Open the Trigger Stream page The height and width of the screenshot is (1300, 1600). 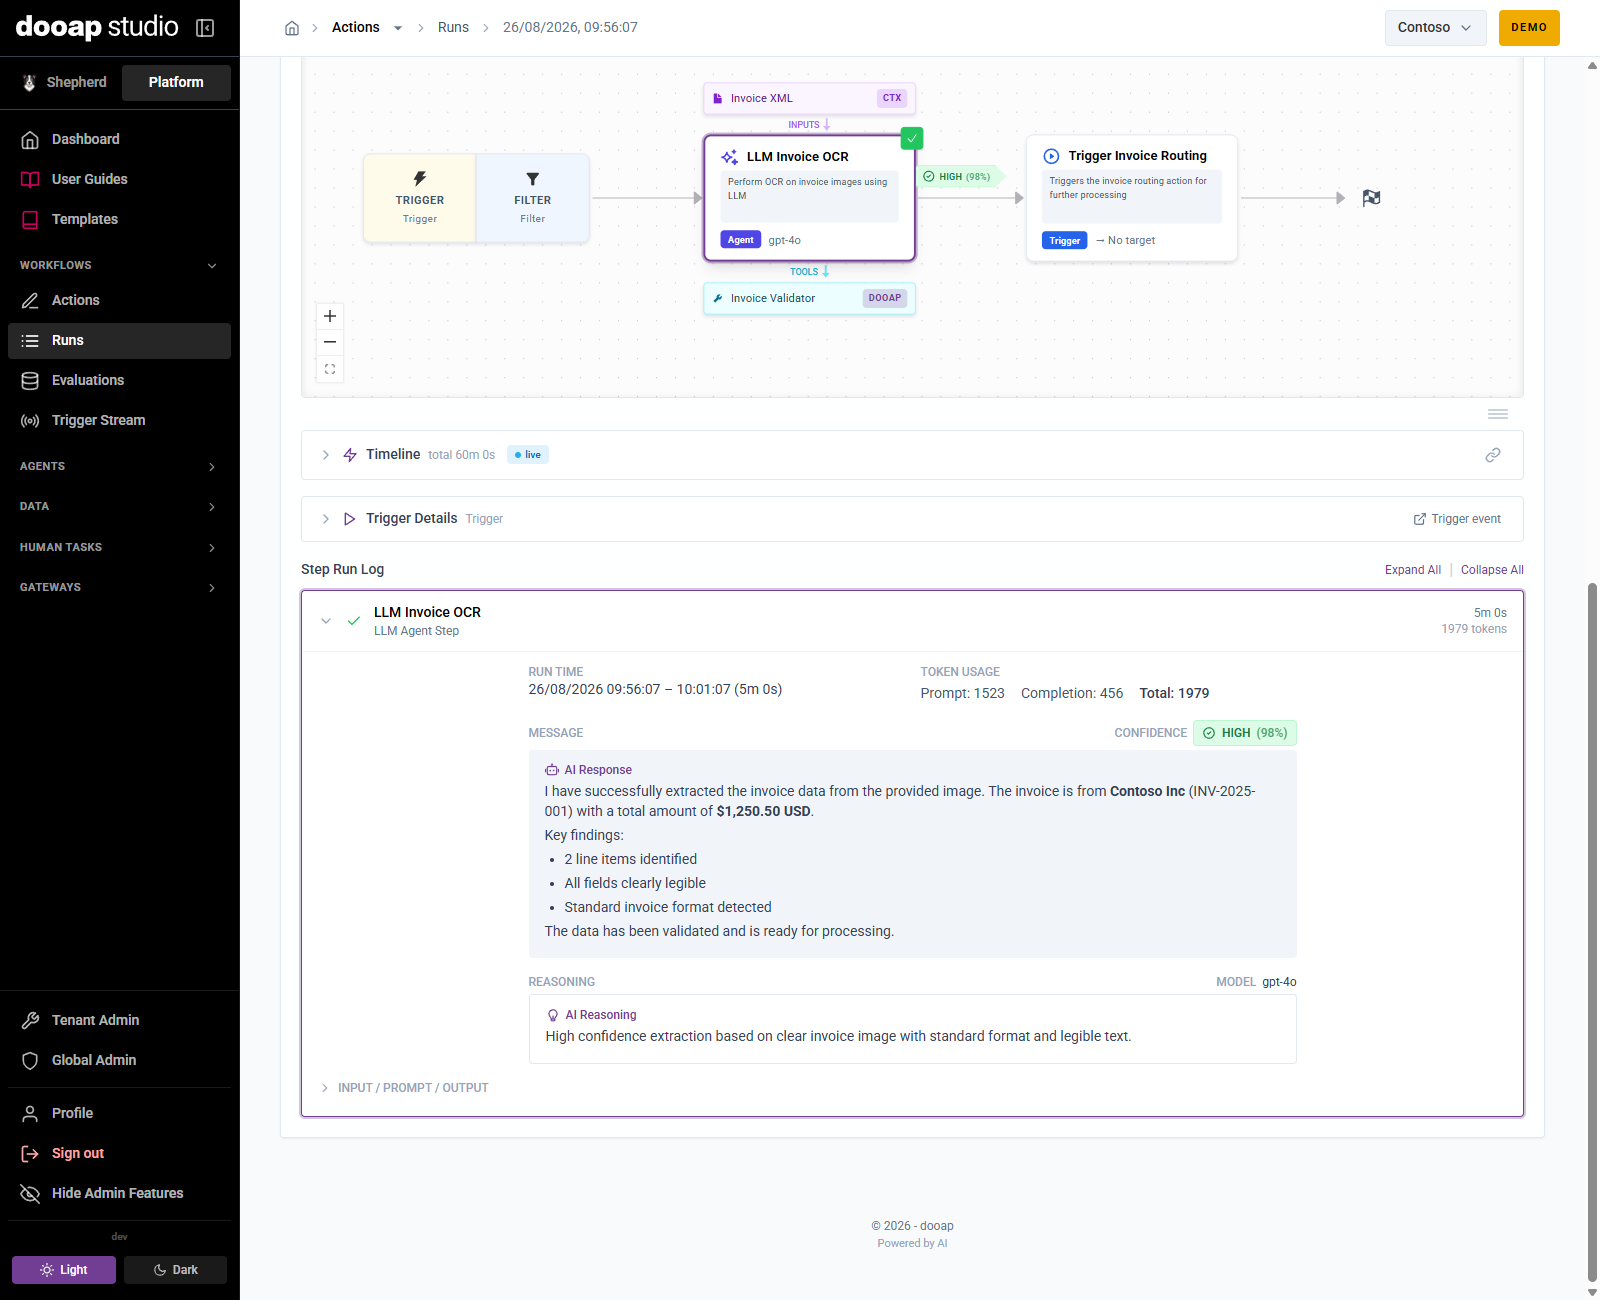119,420
